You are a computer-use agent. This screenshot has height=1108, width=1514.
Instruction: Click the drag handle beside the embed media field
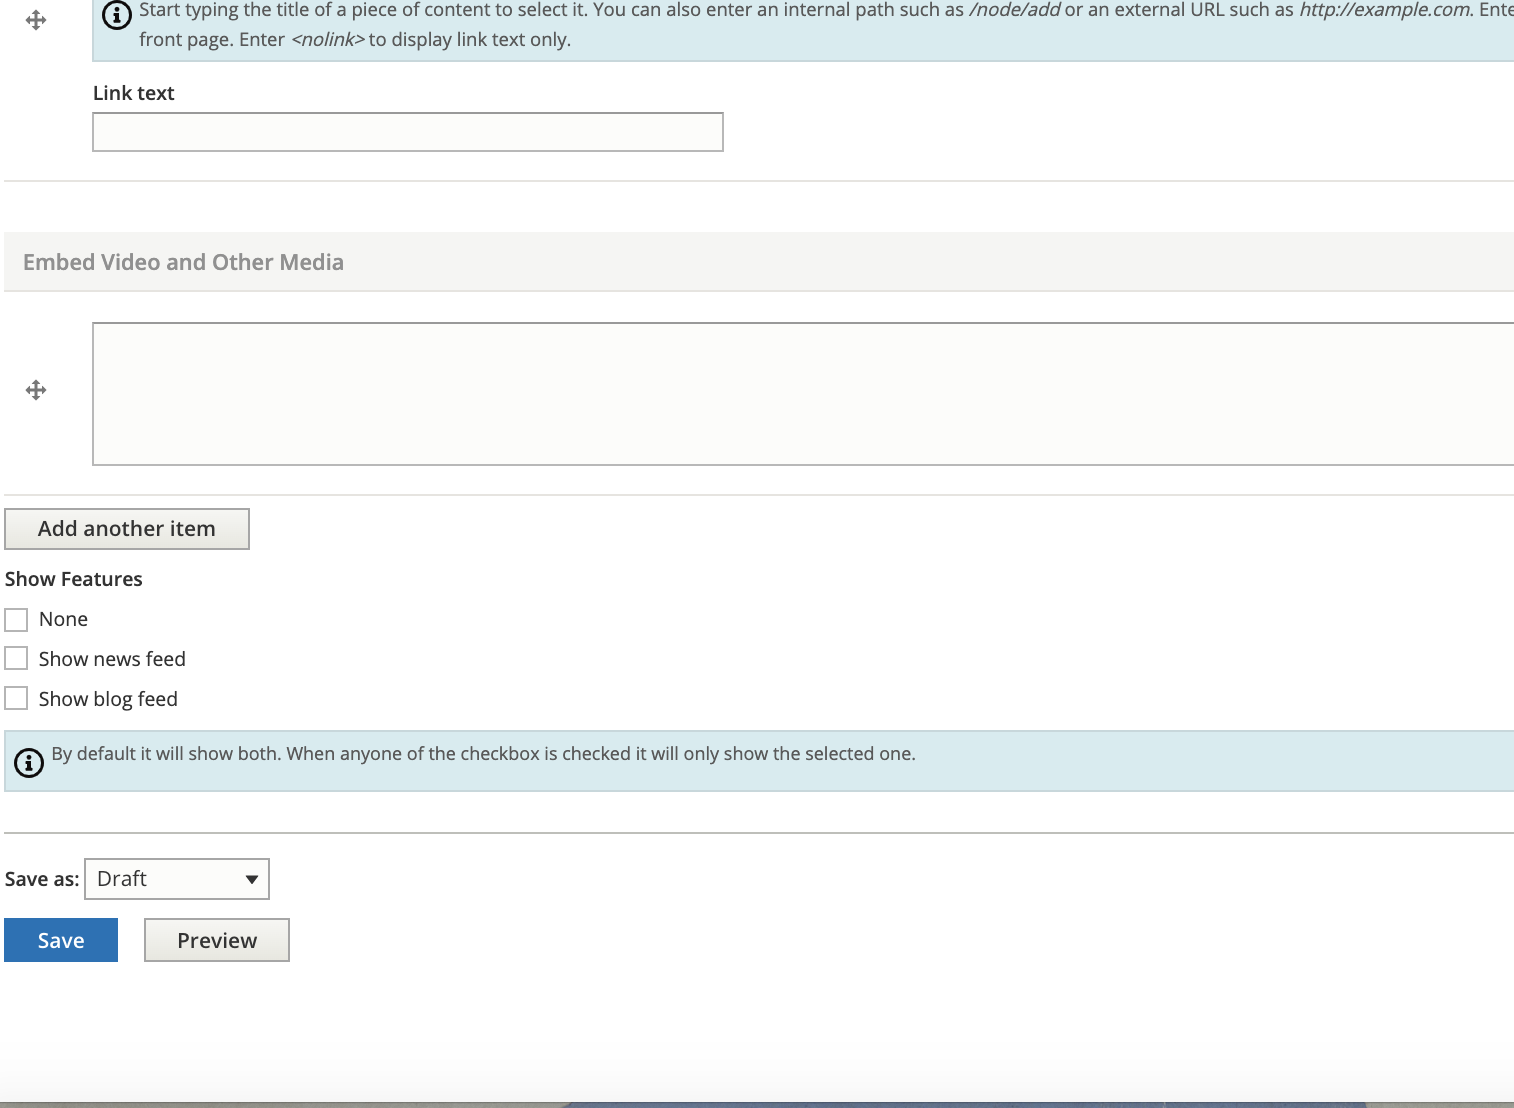(36, 390)
